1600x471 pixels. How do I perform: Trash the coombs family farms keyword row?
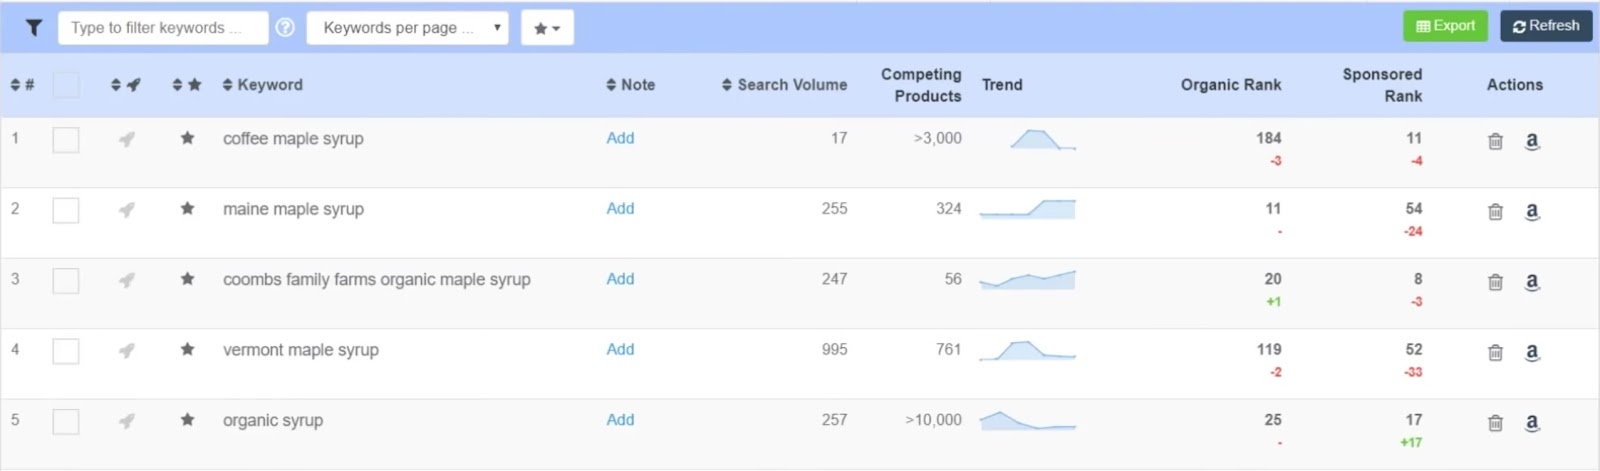(1495, 282)
